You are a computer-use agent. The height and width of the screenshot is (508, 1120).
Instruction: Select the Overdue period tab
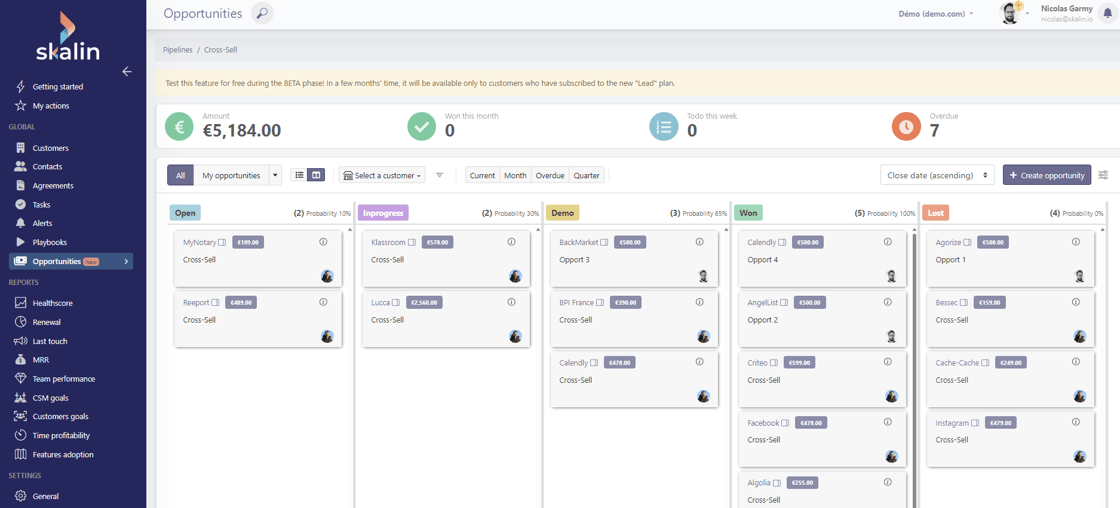click(x=549, y=175)
